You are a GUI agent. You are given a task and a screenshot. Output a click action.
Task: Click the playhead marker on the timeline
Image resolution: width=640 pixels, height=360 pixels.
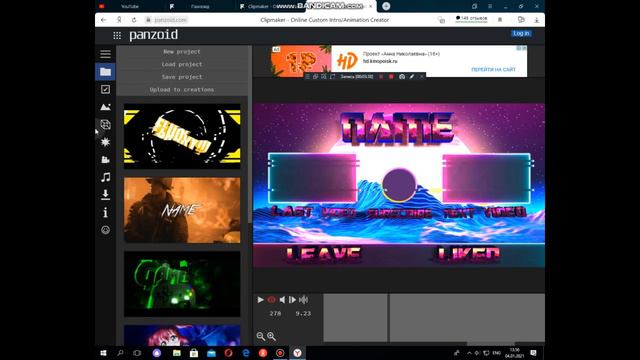(388, 318)
